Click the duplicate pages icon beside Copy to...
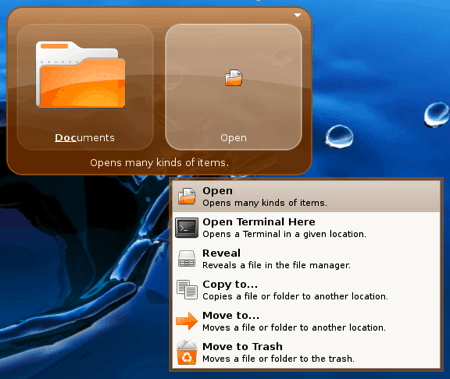 click(187, 290)
